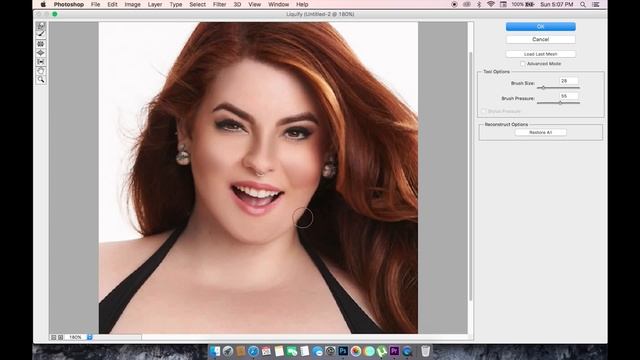Open Spotlight search magnifier in menu bar
The height and width of the screenshot is (360, 640).
pyautogui.click(x=583, y=4)
